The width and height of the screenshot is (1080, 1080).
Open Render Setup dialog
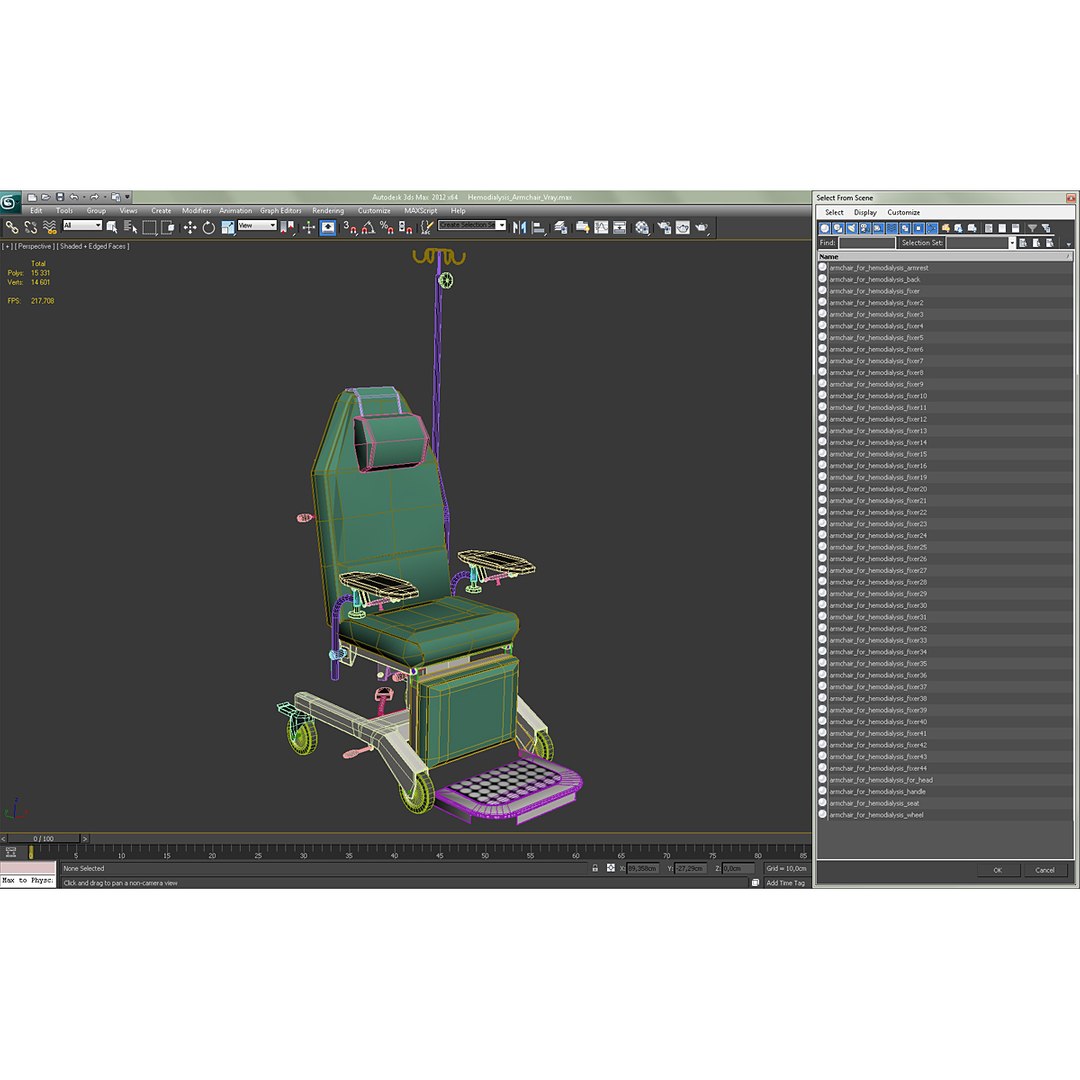pos(664,227)
